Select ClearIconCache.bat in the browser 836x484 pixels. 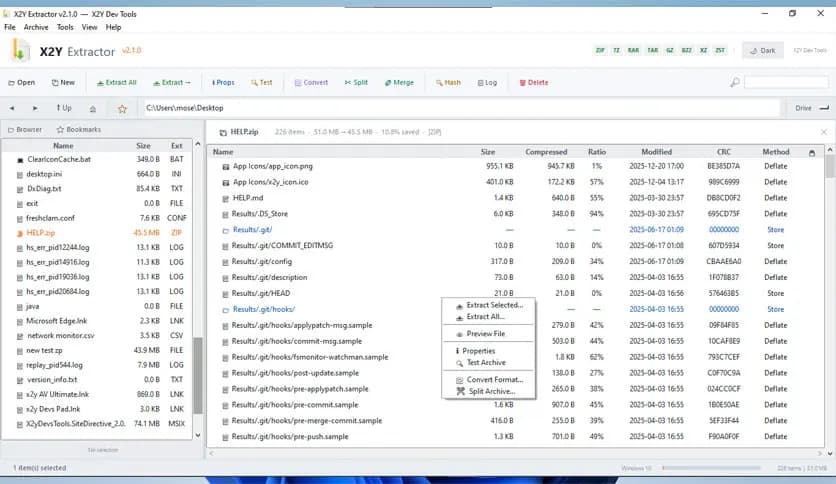tap(97, 159)
